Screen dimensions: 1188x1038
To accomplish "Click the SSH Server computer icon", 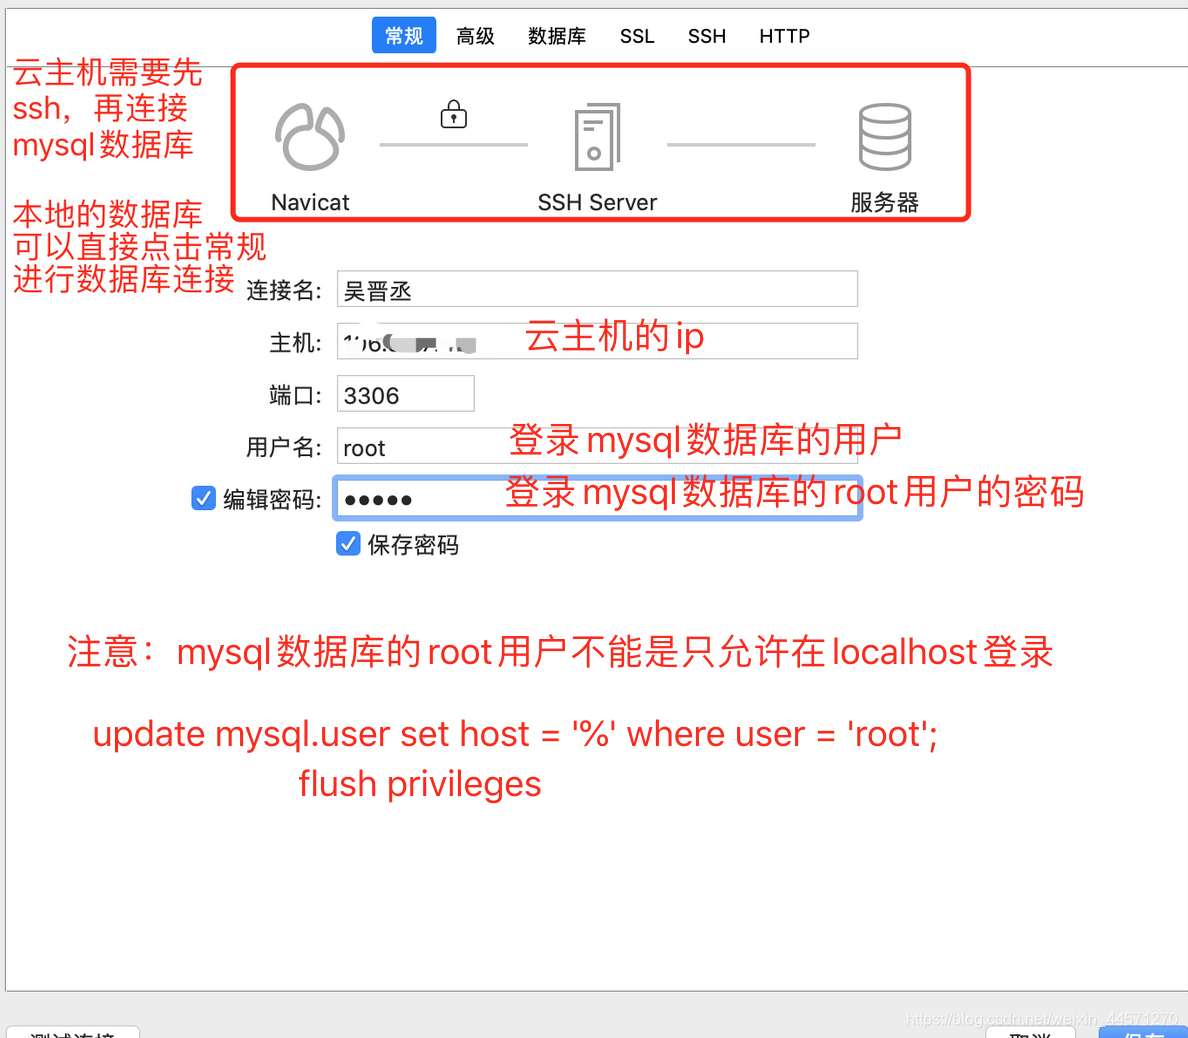I will pyautogui.click(x=597, y=136).
